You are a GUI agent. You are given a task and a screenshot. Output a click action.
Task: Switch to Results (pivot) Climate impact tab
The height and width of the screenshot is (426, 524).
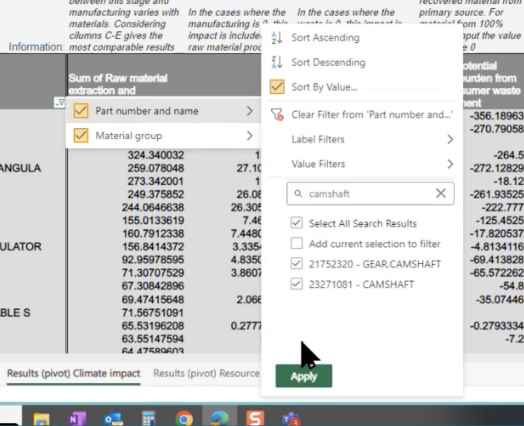click(74, 373)
